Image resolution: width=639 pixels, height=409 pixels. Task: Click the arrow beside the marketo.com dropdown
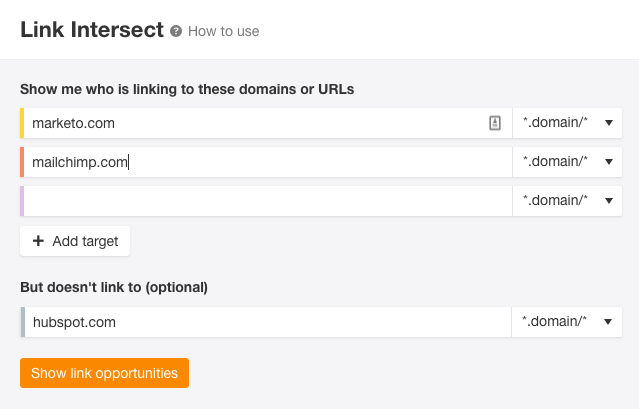609,123
